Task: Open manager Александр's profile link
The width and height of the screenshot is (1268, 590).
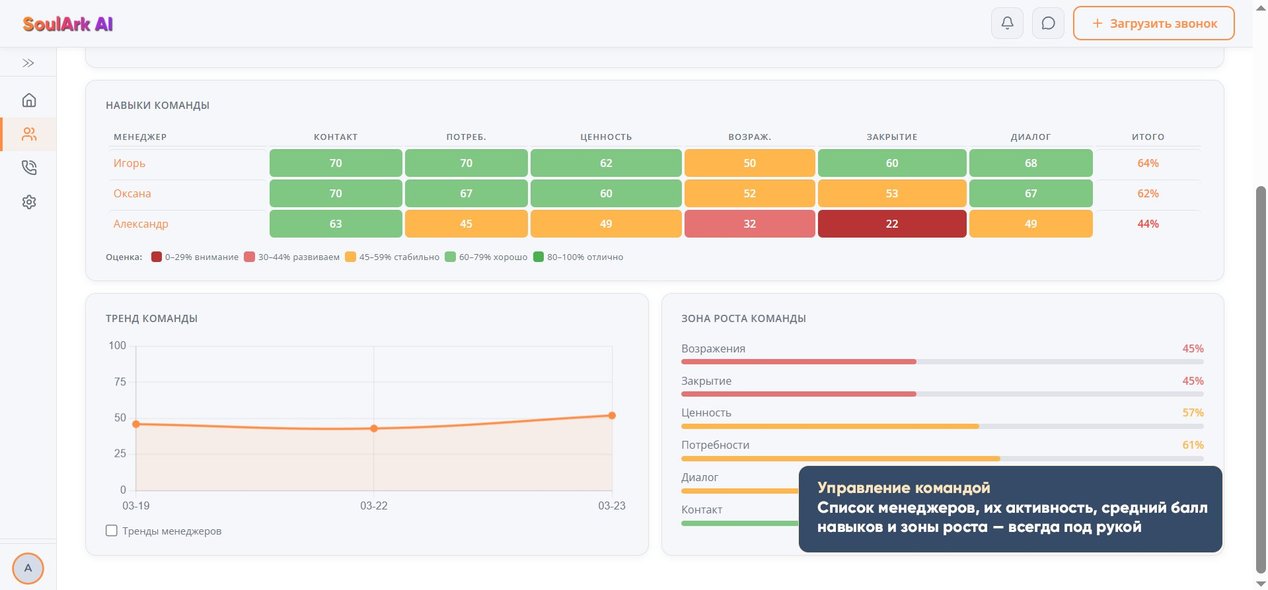Action: (x=141, y=224)
